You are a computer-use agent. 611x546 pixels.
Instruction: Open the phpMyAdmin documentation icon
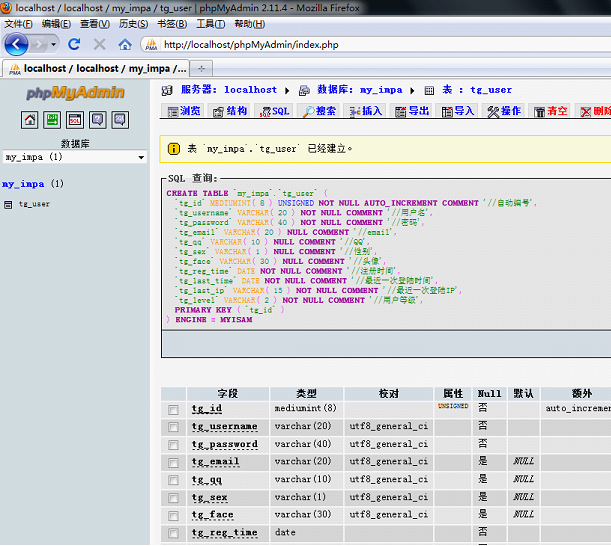[97, 120]
